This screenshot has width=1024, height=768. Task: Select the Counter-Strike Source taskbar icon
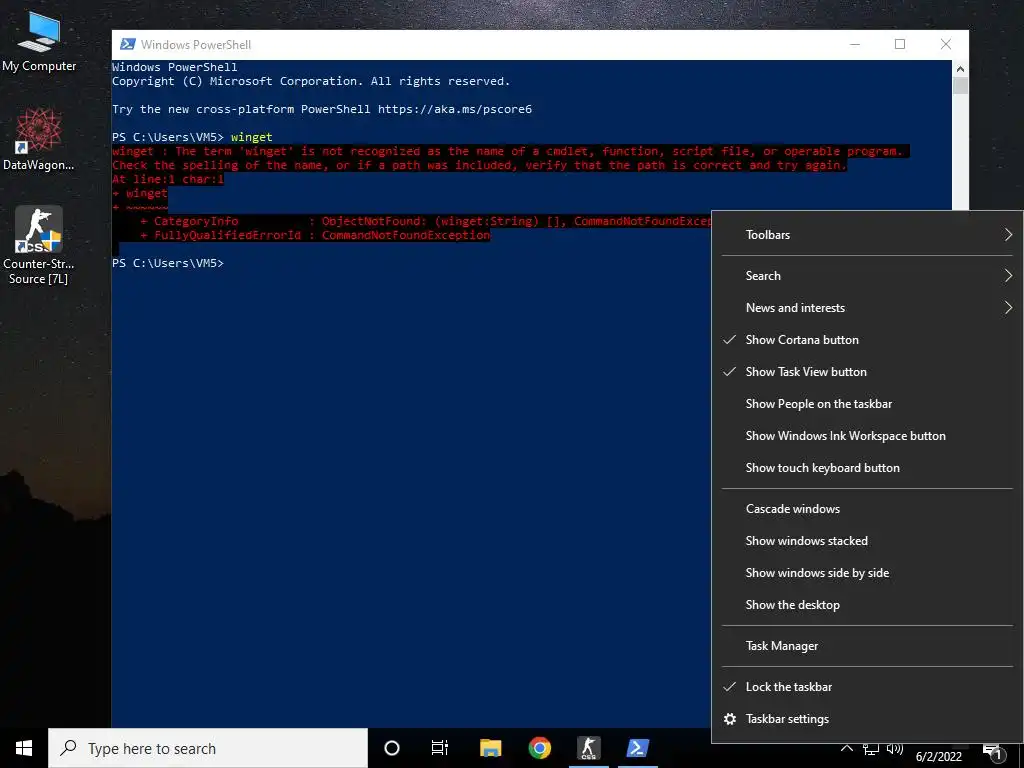click(x=588, y=748)
